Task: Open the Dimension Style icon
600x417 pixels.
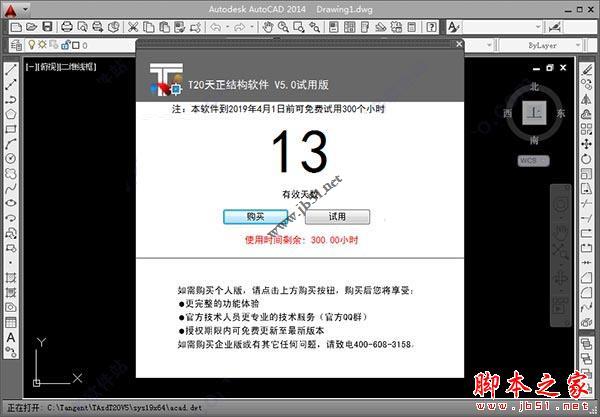Action: [x=554, y=27]
